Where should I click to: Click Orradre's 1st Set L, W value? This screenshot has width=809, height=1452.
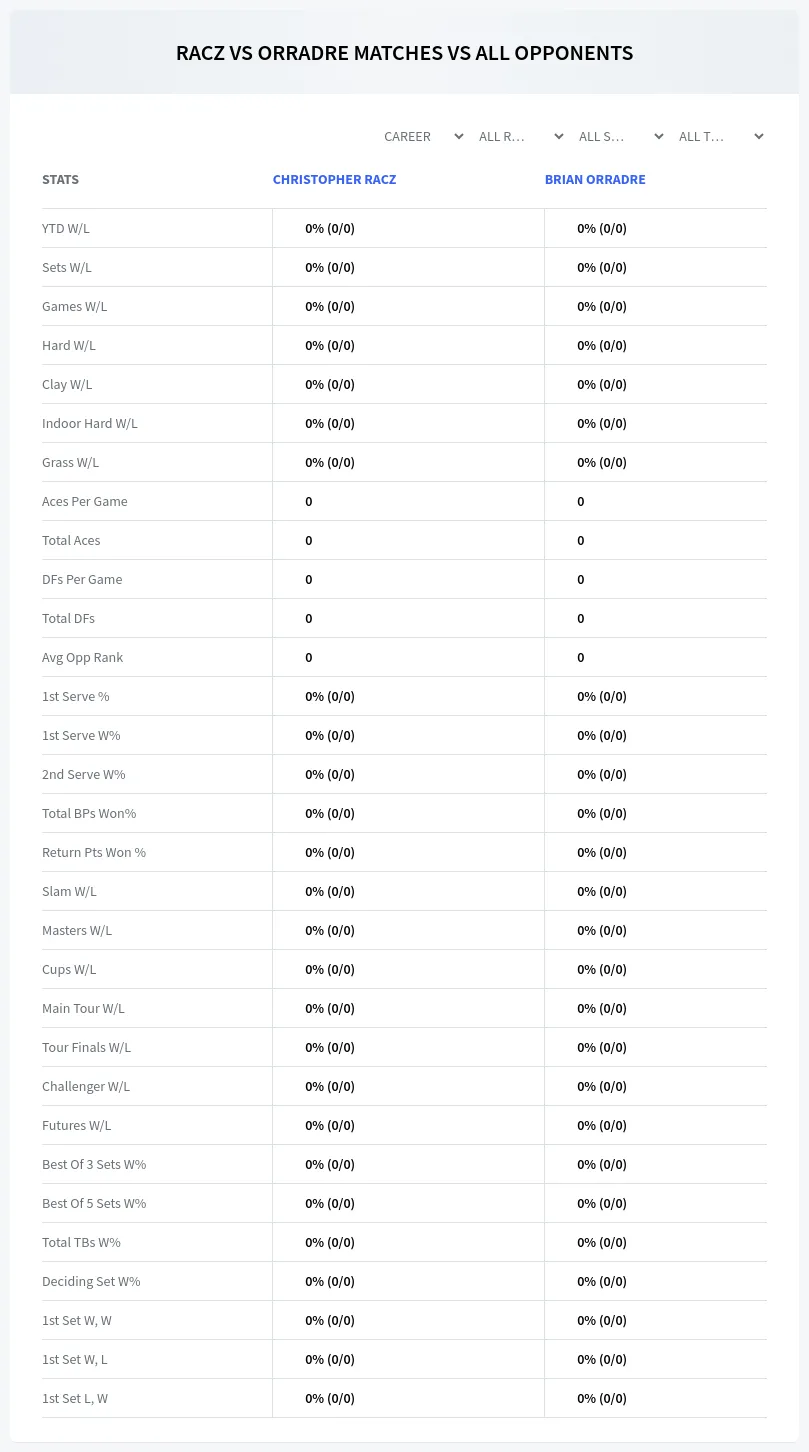click(602, 1398)
